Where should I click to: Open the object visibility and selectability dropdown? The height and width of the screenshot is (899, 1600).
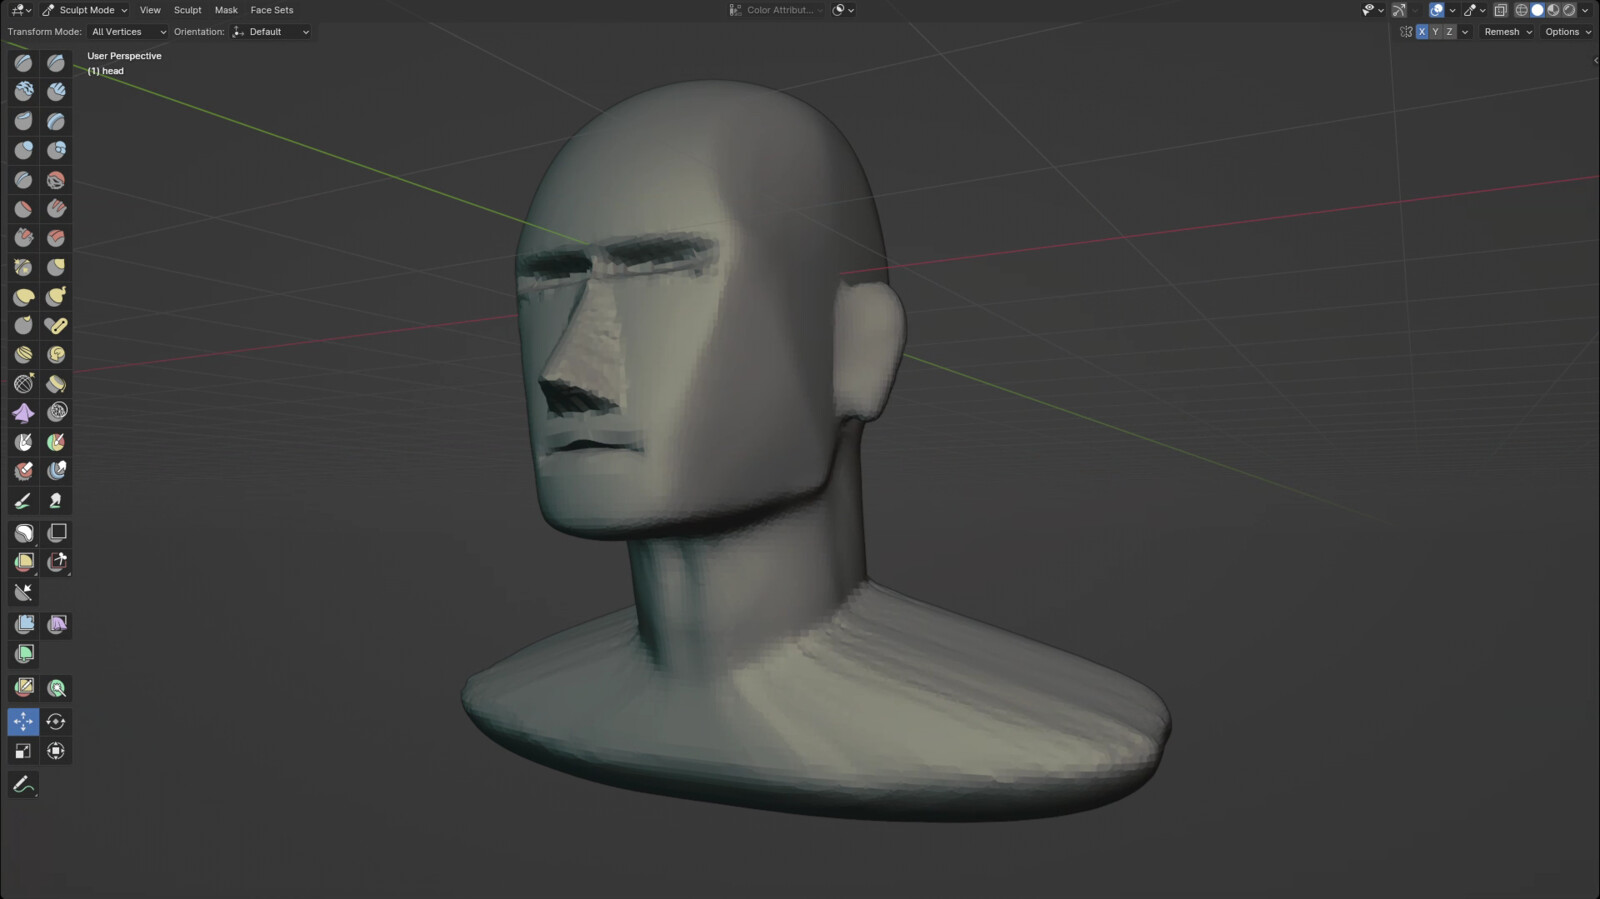pos(1373,10)
